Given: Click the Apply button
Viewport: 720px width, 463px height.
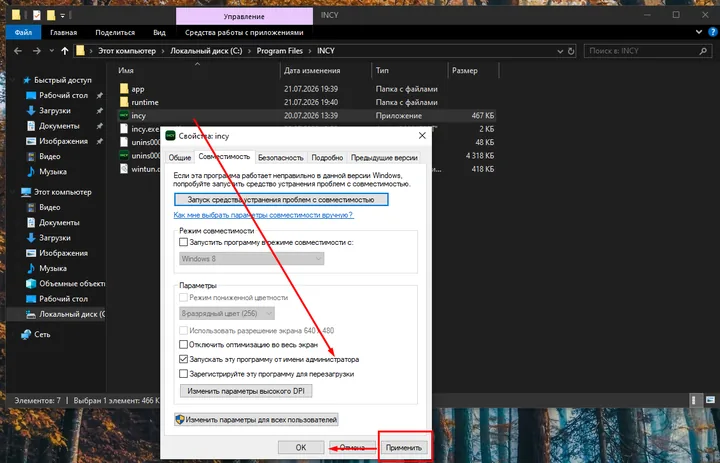Looking at the screenshot, I should pos(404,447).
